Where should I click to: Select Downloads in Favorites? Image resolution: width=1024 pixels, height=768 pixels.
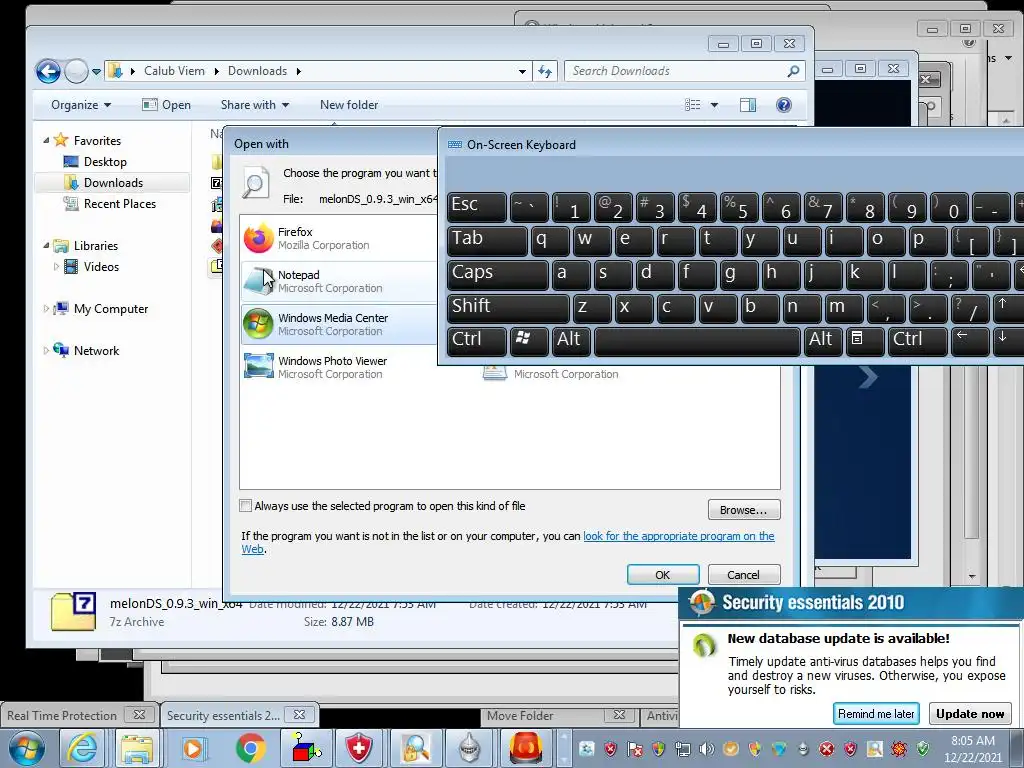(x=112, y=183)
